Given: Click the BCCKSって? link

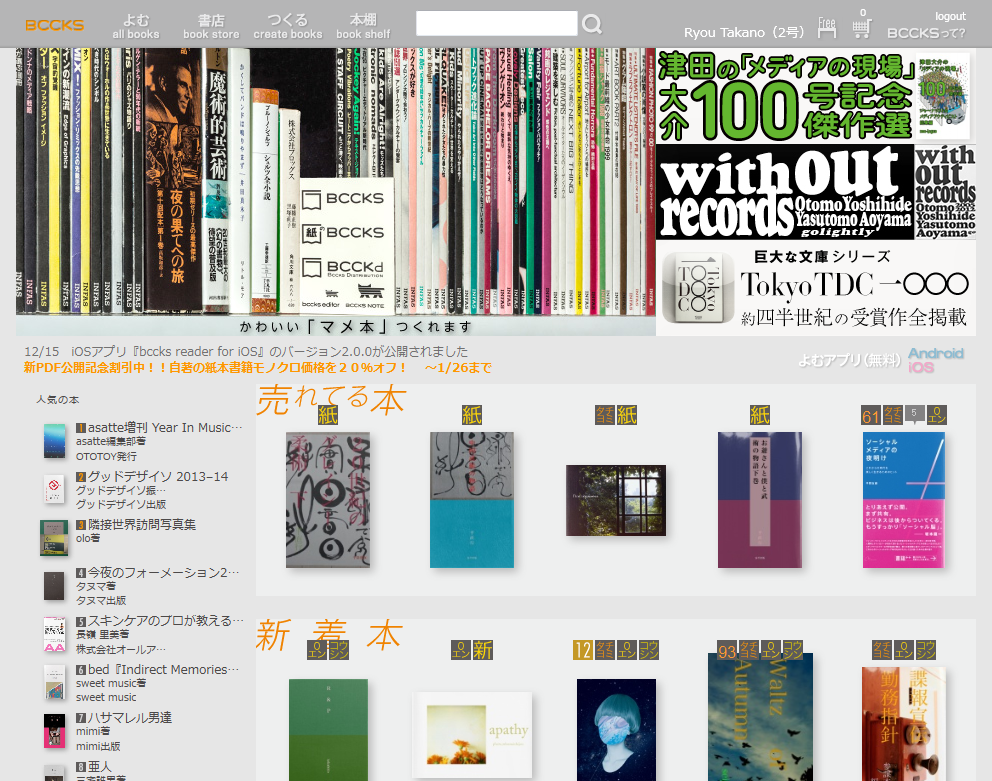Looking at the screenshot, I should click(926, 33).
